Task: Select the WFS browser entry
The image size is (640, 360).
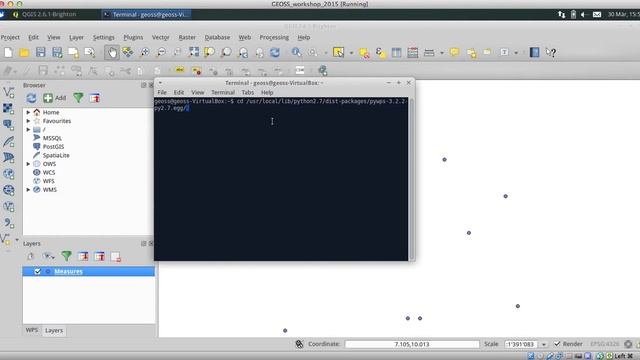Action: [x=49, y=181]
